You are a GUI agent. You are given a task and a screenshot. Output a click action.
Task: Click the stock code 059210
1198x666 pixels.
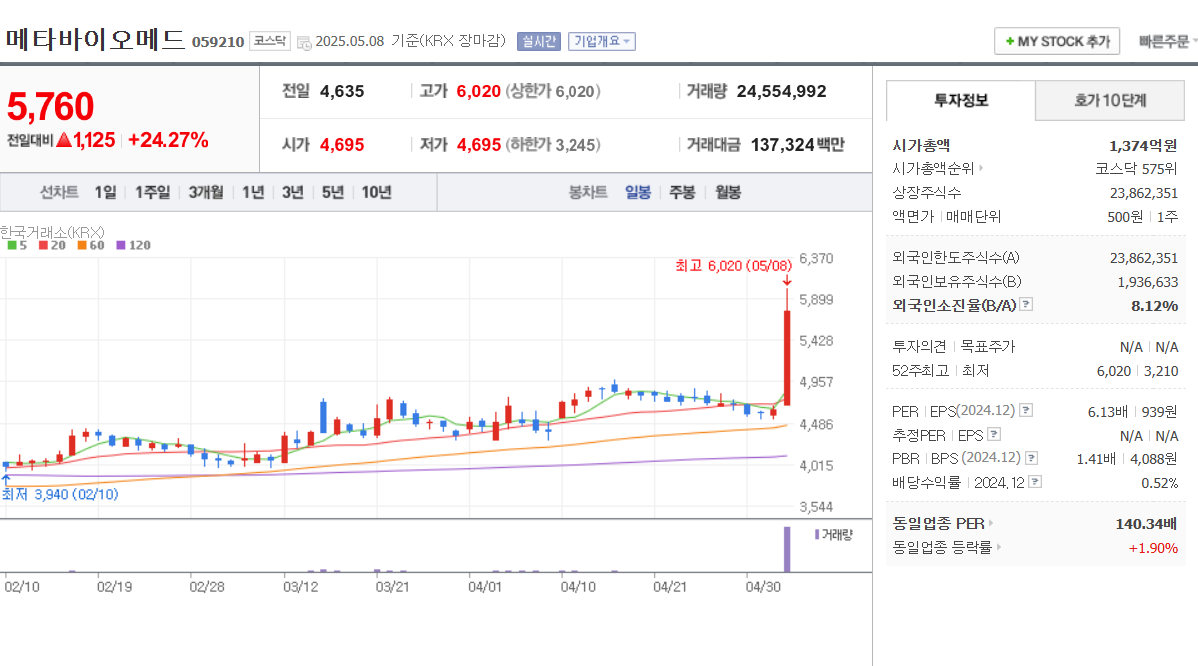tap(218, 42)
